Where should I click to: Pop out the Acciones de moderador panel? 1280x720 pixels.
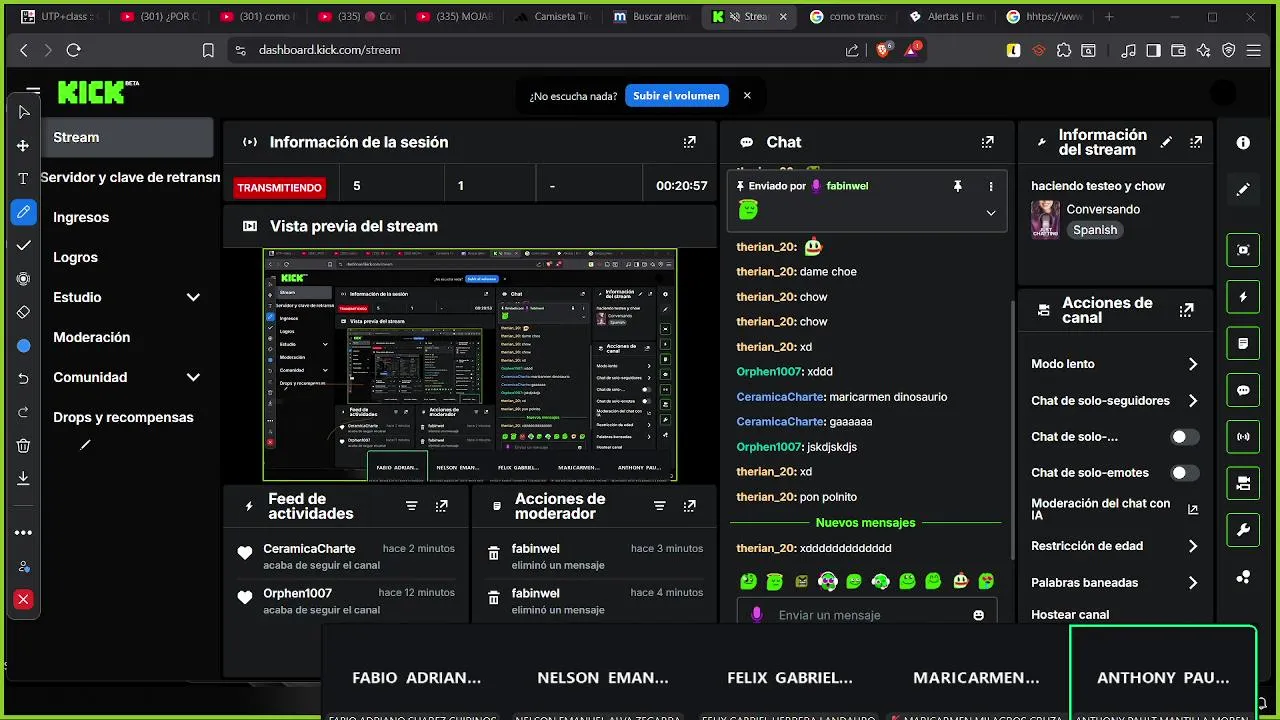pos(689,506)
